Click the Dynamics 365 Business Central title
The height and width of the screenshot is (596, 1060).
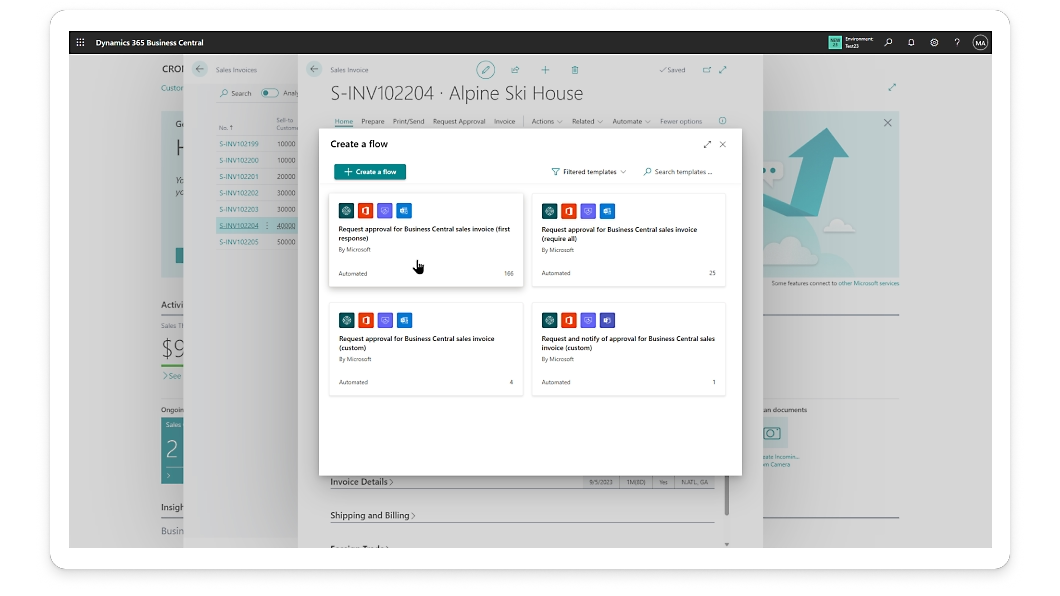coord(149,43)
